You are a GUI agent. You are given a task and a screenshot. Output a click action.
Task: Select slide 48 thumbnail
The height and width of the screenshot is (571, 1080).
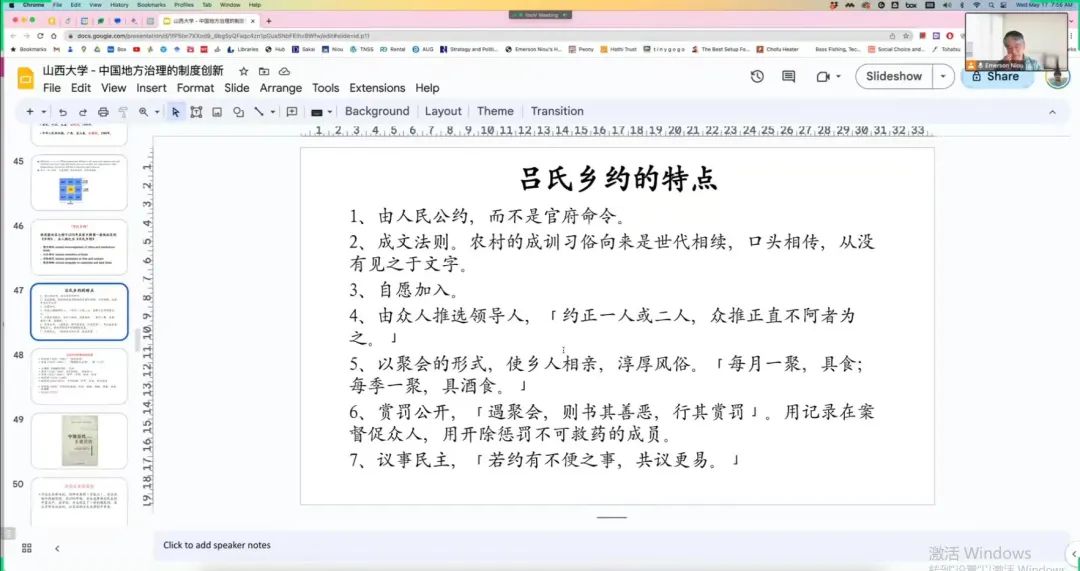click(x=79, y=377)
